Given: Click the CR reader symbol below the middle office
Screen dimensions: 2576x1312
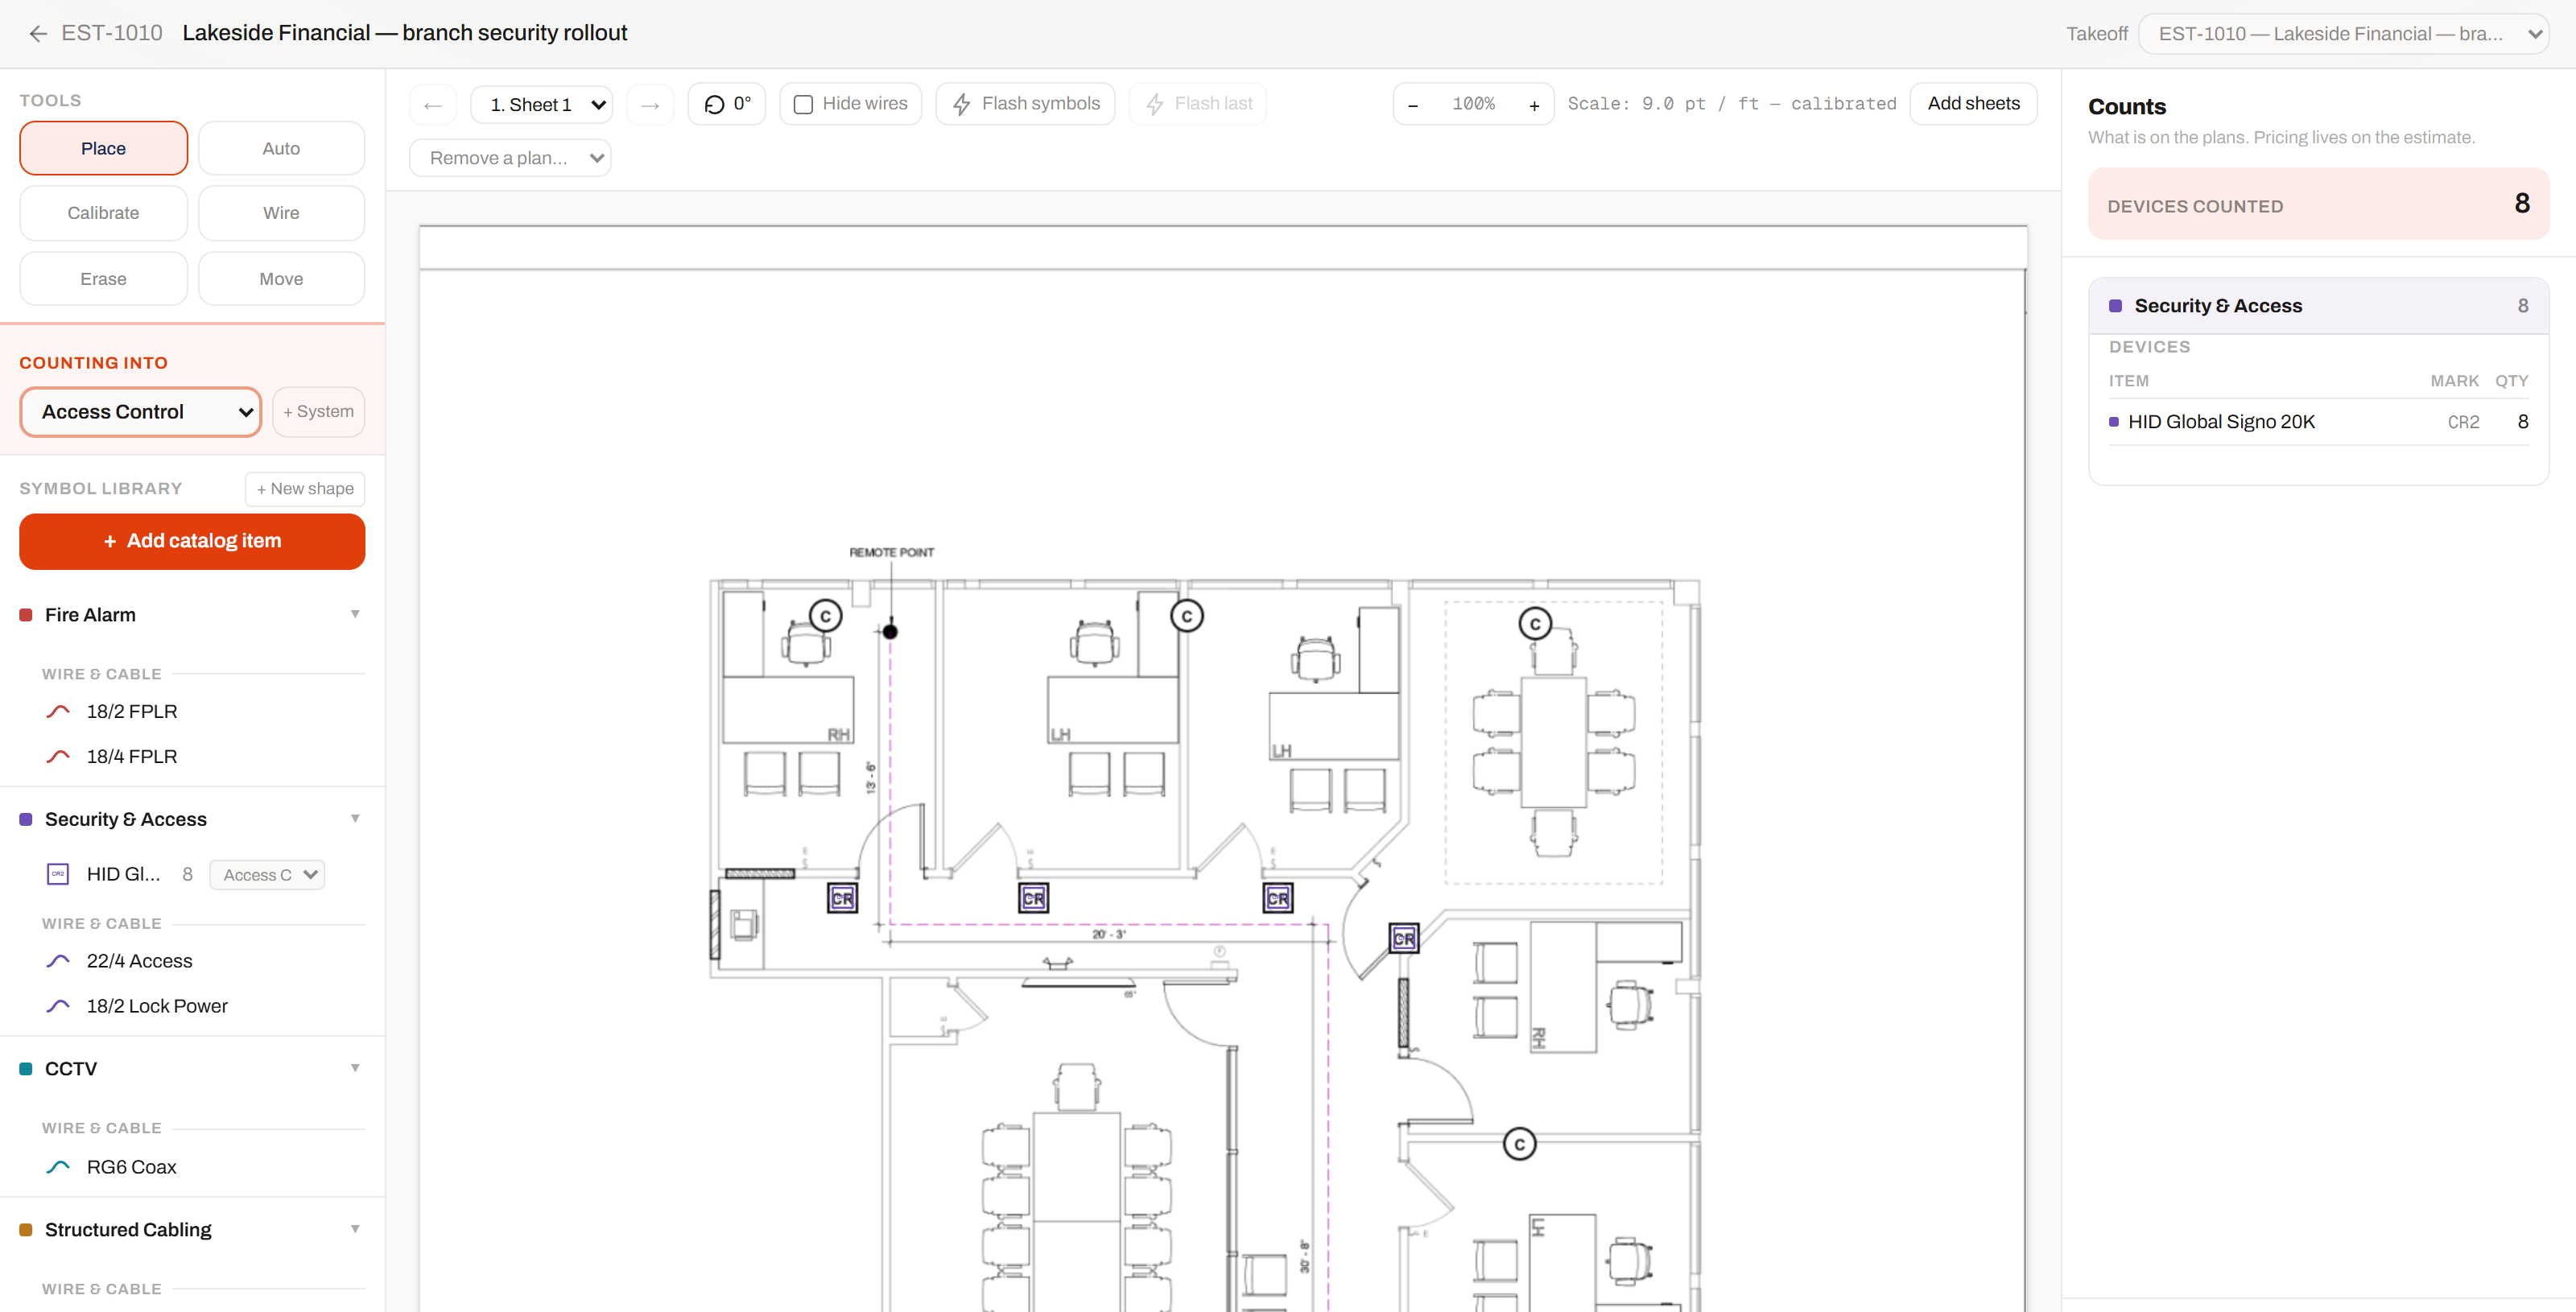Looking at the screenshot, I should click(x=1034, y=898).
